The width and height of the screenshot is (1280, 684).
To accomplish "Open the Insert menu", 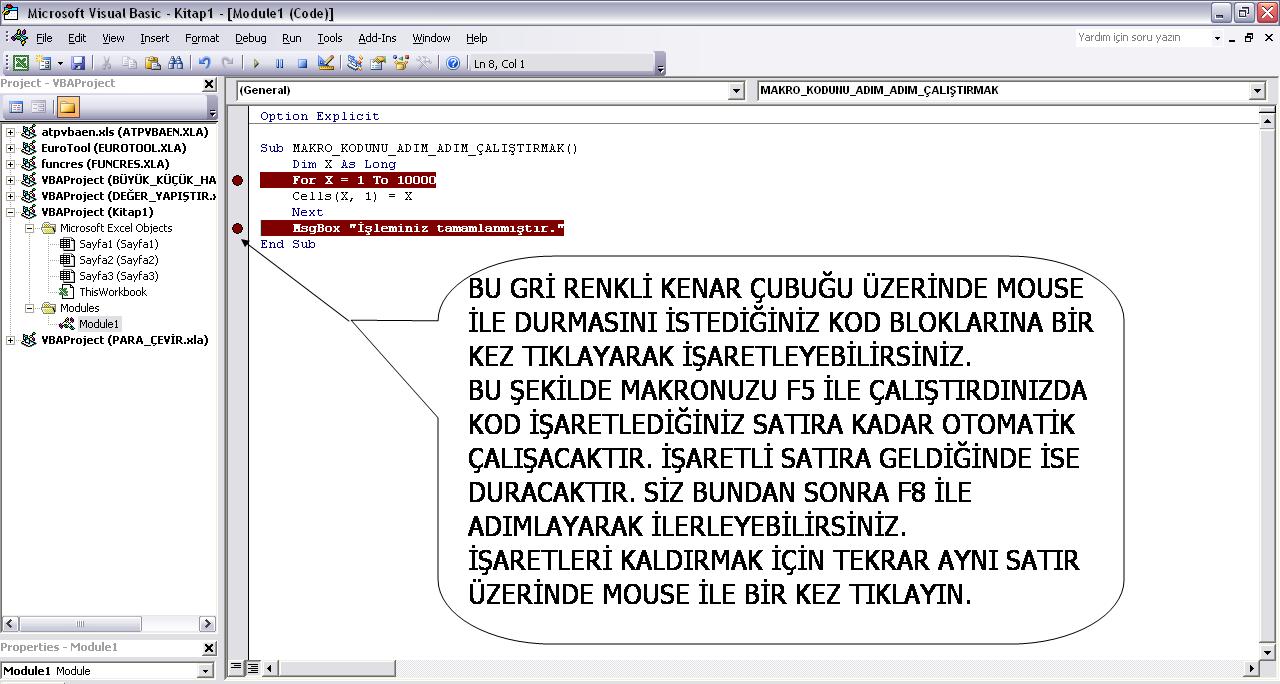I will [x=154, y=38].
